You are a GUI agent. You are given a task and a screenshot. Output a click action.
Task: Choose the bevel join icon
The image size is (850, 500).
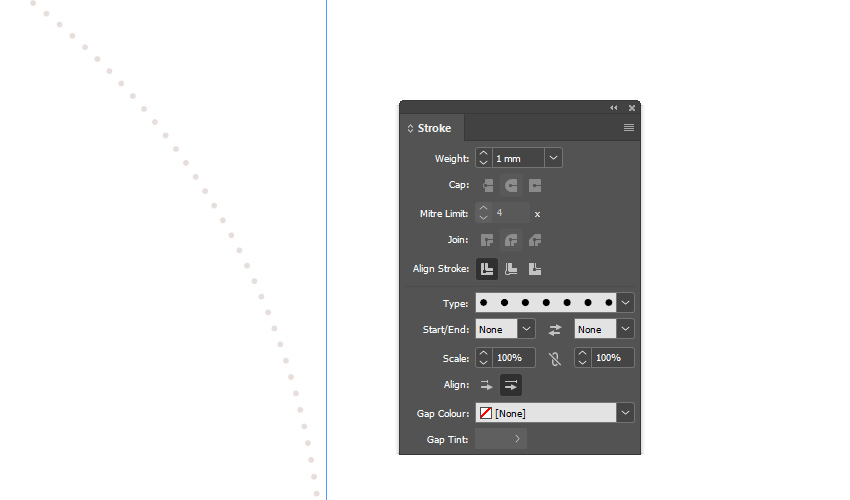pyautogui.click(x=535, y=240)
